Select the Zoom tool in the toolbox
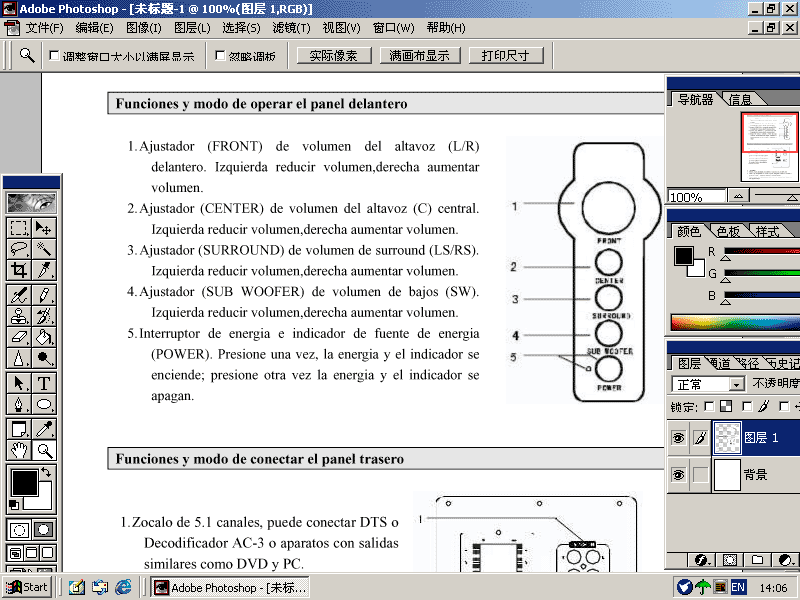Viewport: 800px width, 600px height. pos(44,450)
